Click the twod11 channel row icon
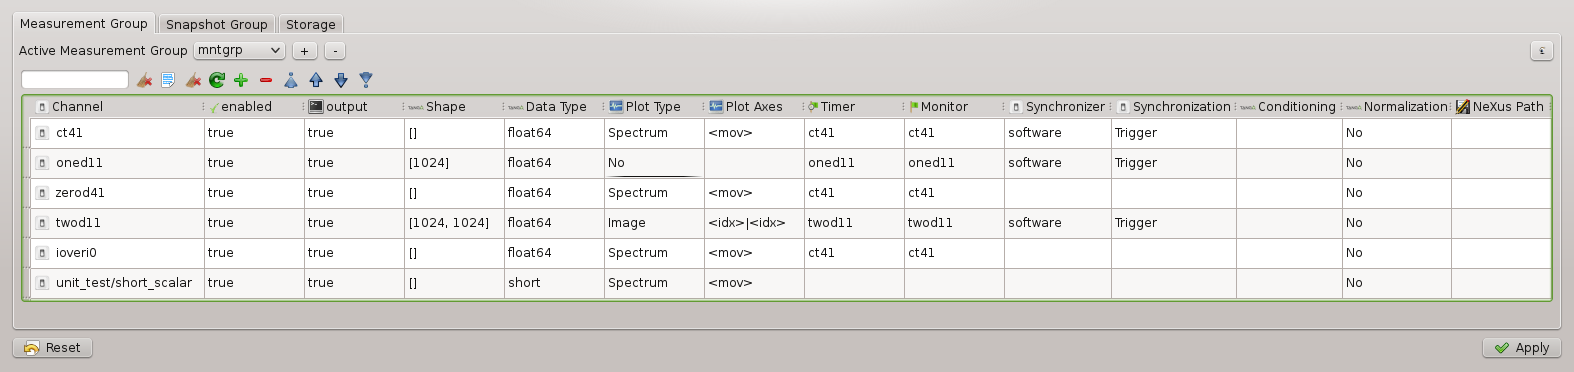1574x372 pixels. (x=42, y=223)
